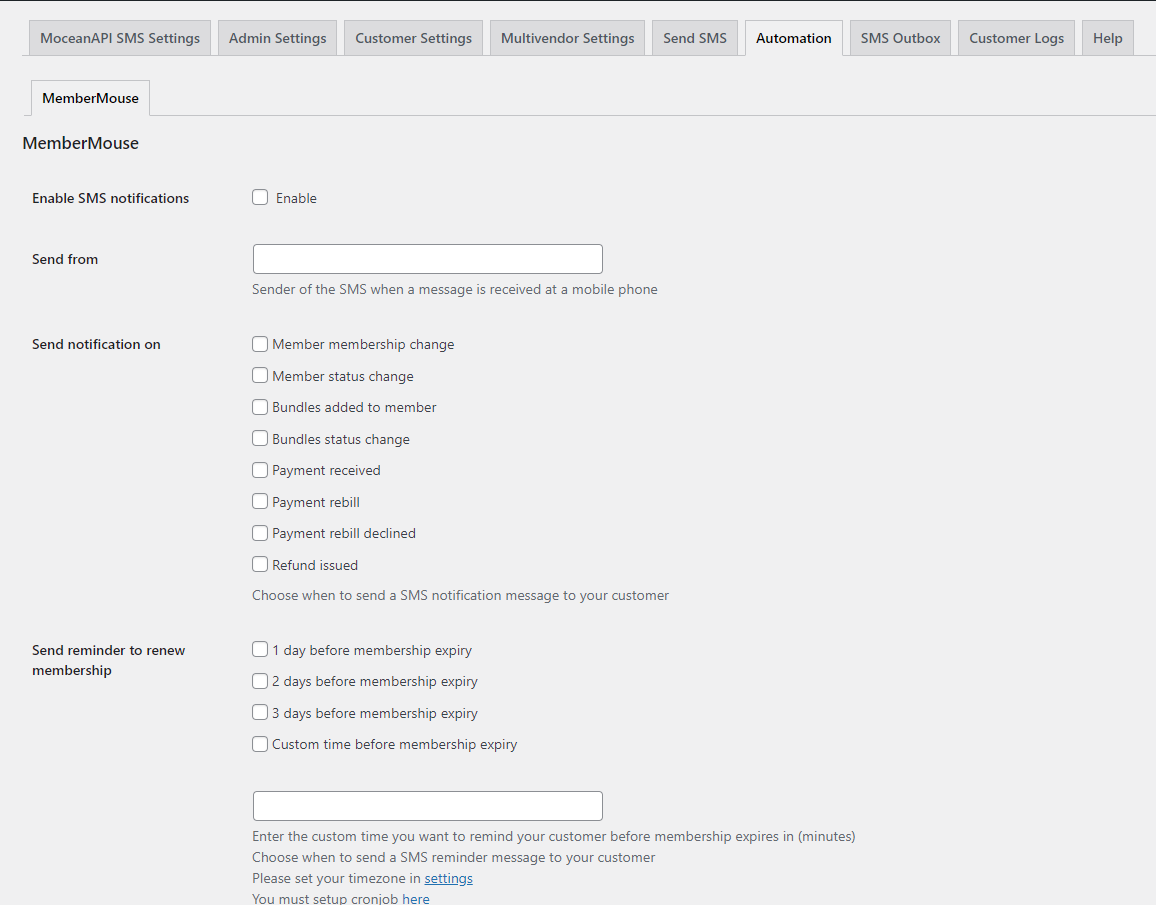Select the 'Sender of the SMS' help text

[455, 290]
